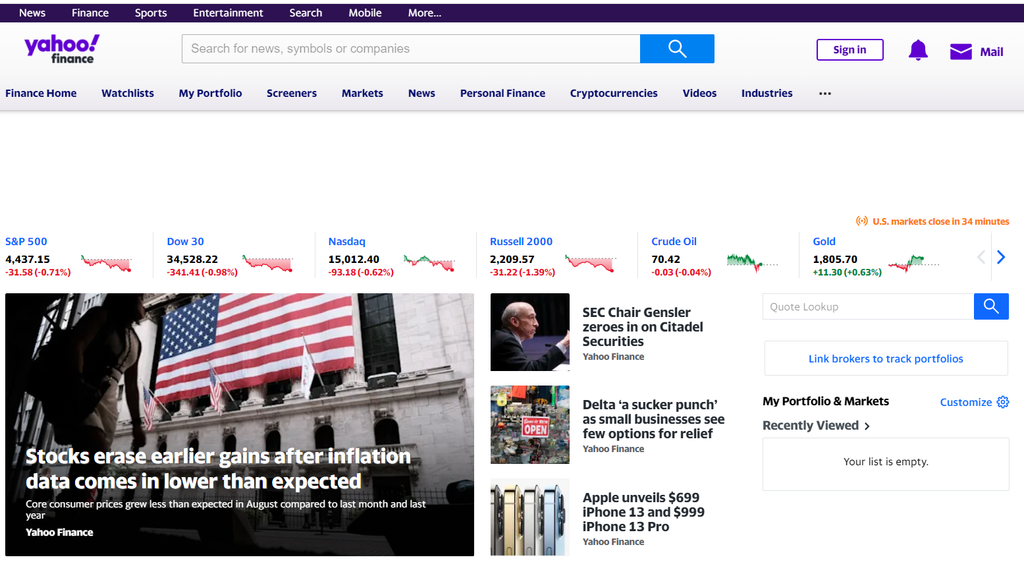Open the Stocks erase earlier gains headline

[x=218, y=468]
